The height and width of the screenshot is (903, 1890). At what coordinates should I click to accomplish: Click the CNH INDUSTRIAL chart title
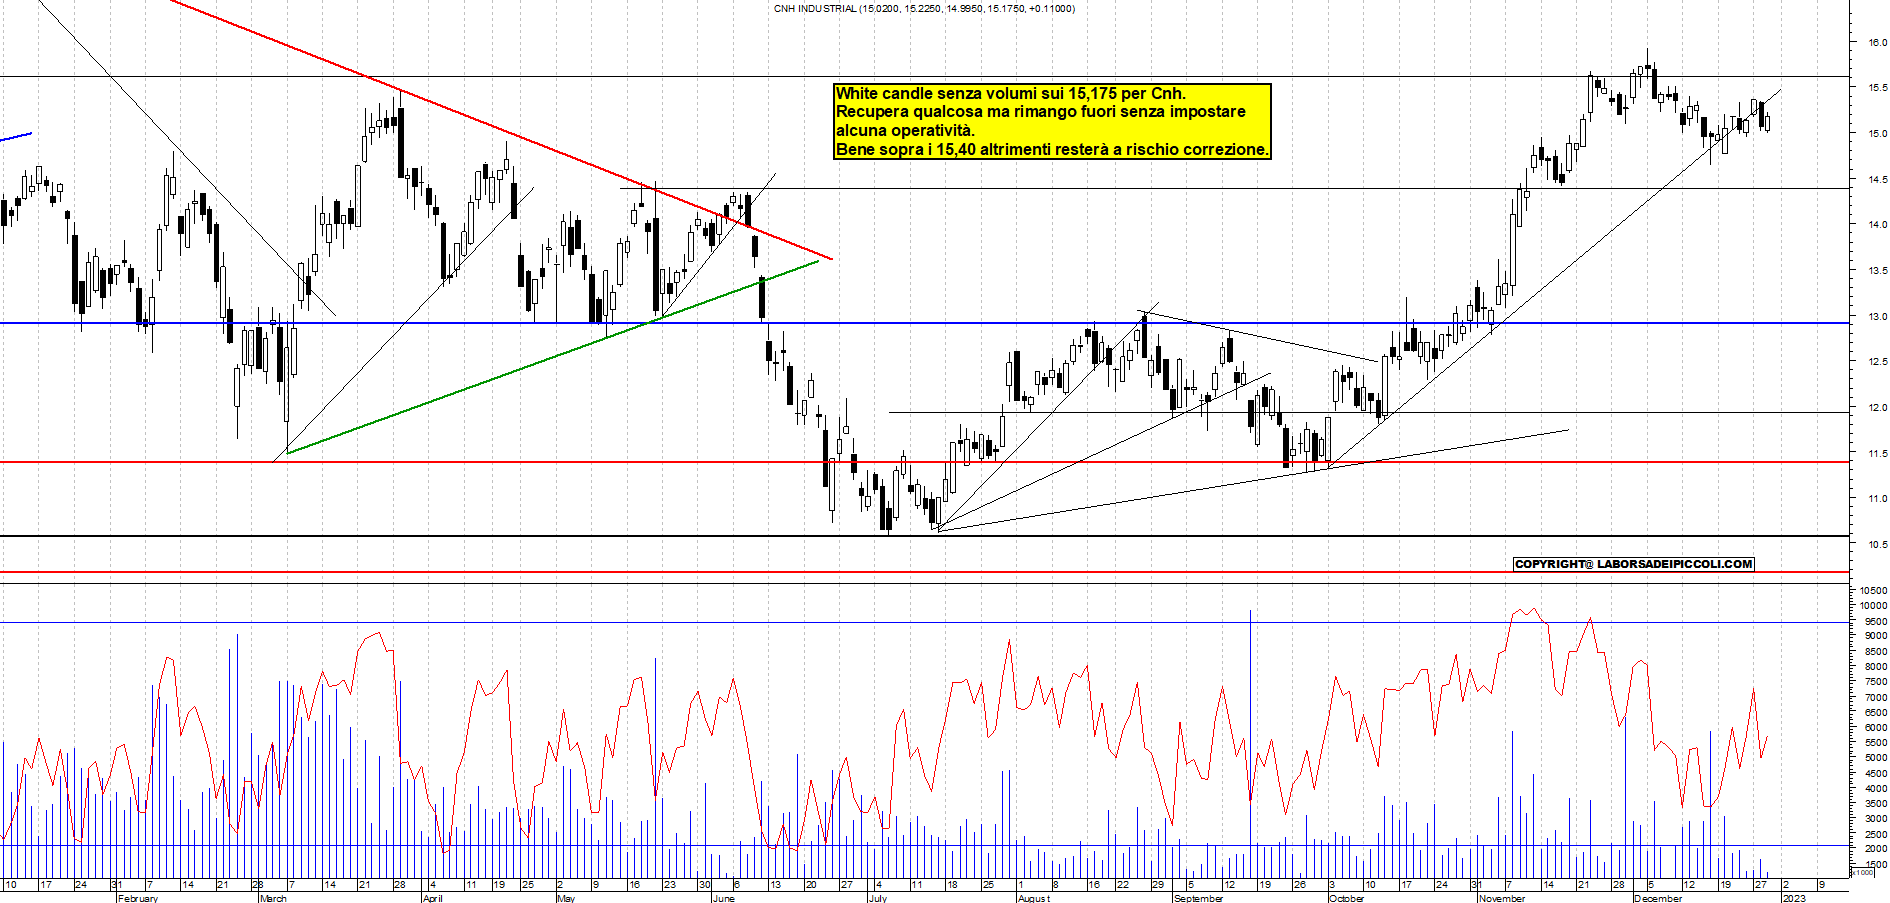click(924, 9)
